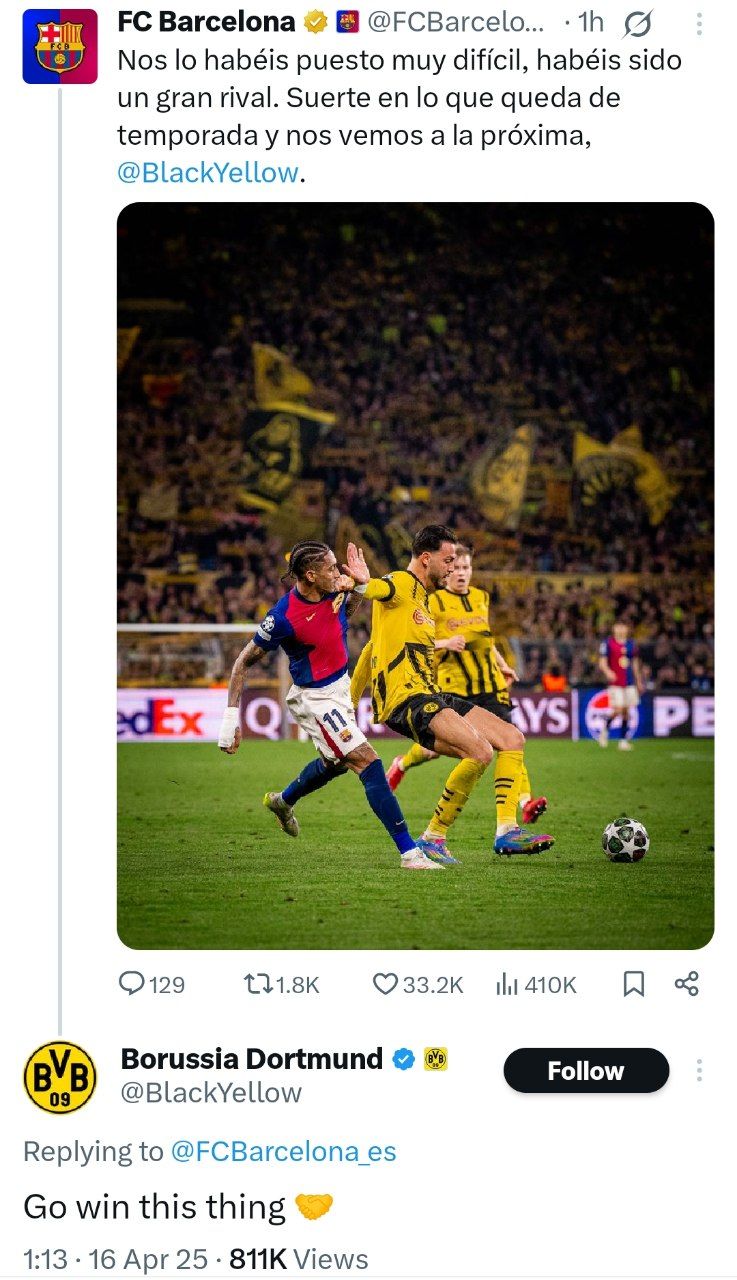The width and height of the screenshot is (737, 1280).
Task: Open @BlackYellow mention in tweet text
Action: click(208, 172)
